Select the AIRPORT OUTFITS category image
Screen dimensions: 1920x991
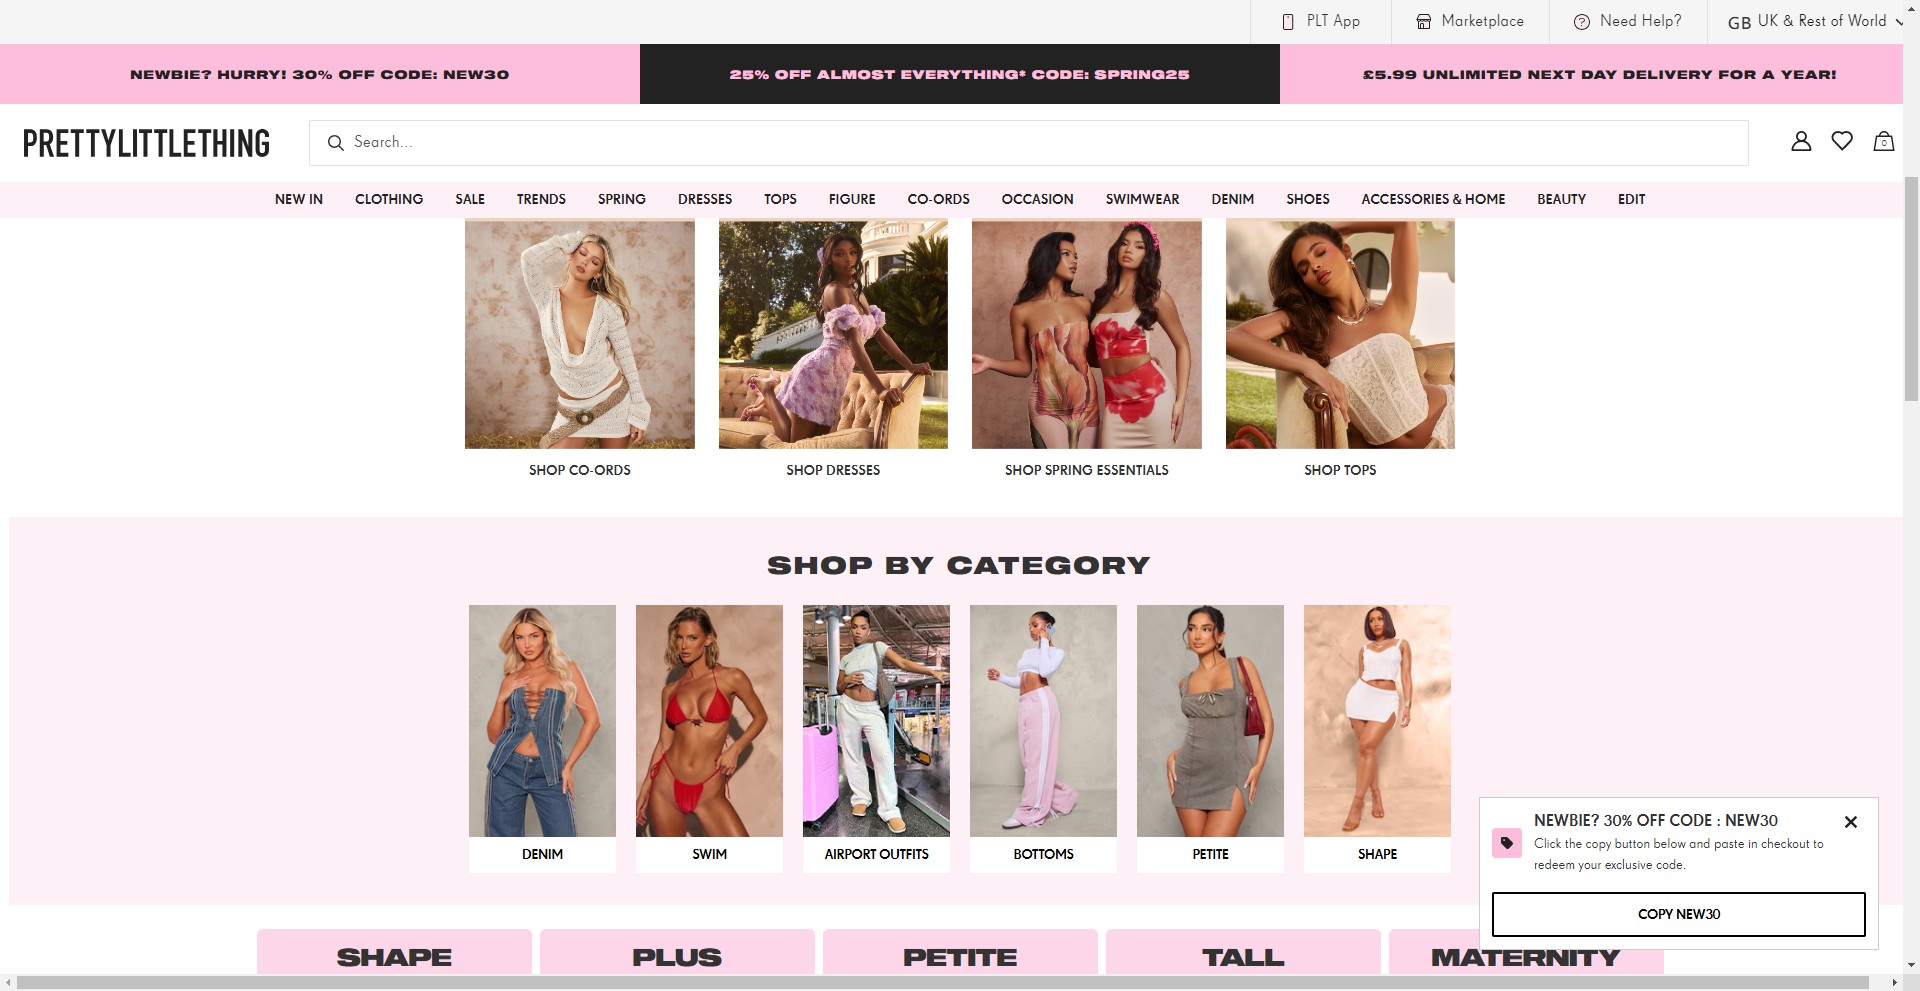click(x=877, y=721)
